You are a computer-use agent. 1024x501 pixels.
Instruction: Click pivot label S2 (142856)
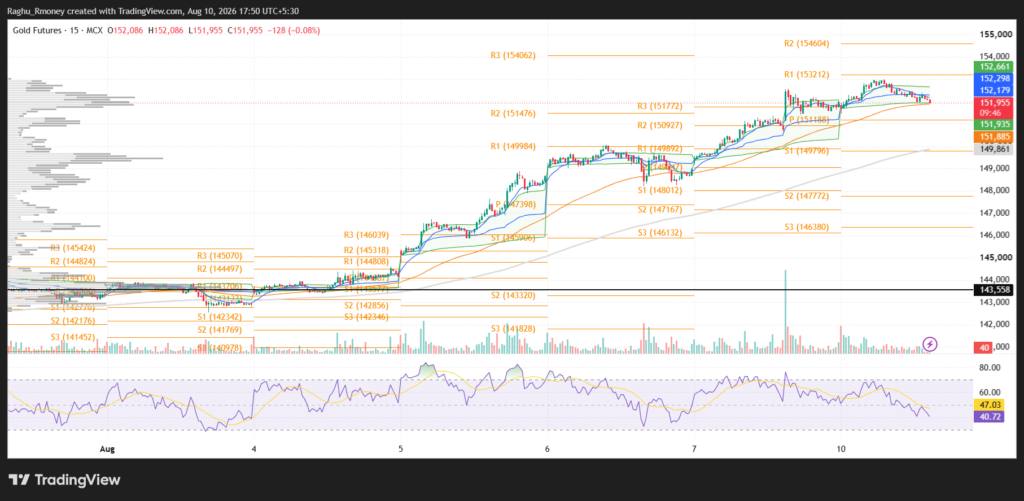(366, 305)
